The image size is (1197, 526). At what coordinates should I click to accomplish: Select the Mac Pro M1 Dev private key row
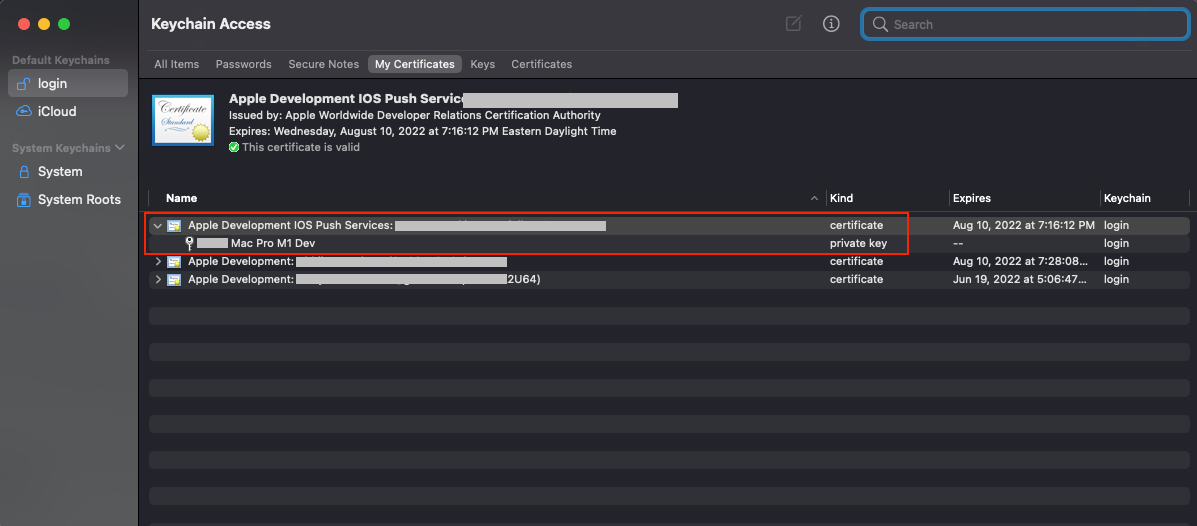pos(669,244)
